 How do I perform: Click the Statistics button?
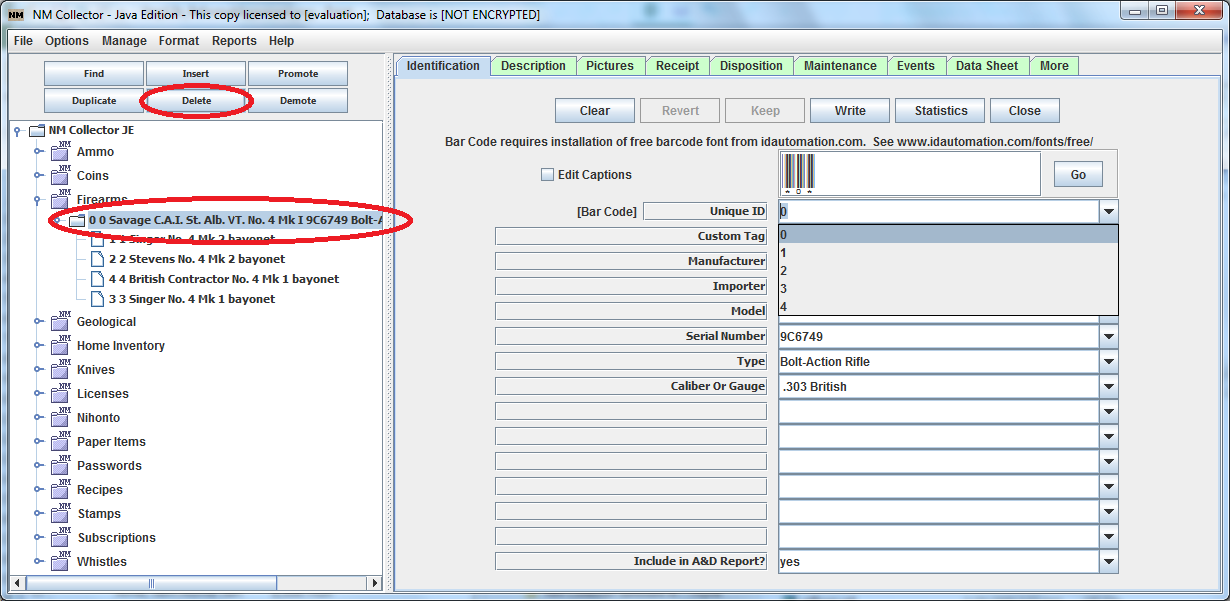(x=938, y=110)
